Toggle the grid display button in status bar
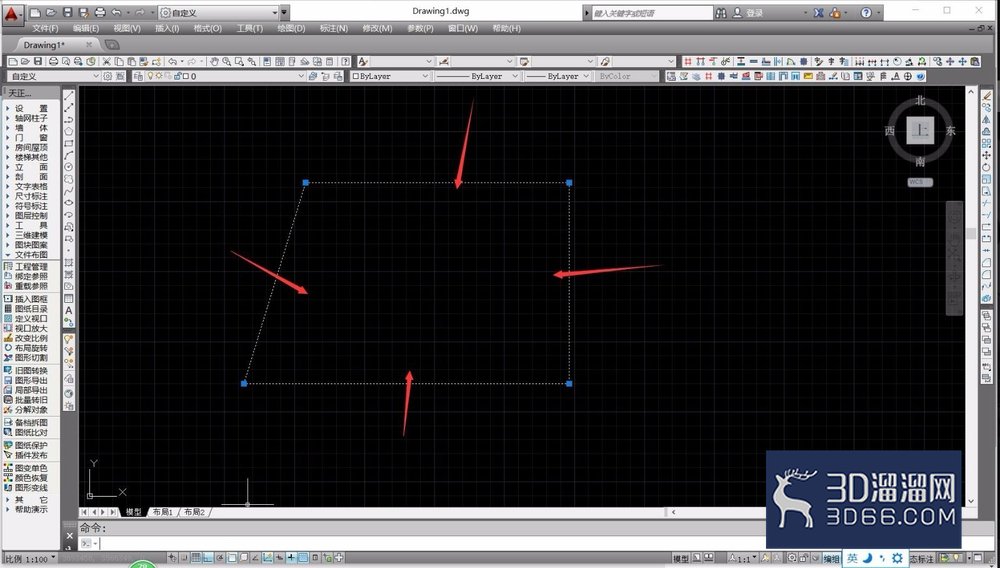The height and width of the screenshot is (568, 1000). click(196, 558)
